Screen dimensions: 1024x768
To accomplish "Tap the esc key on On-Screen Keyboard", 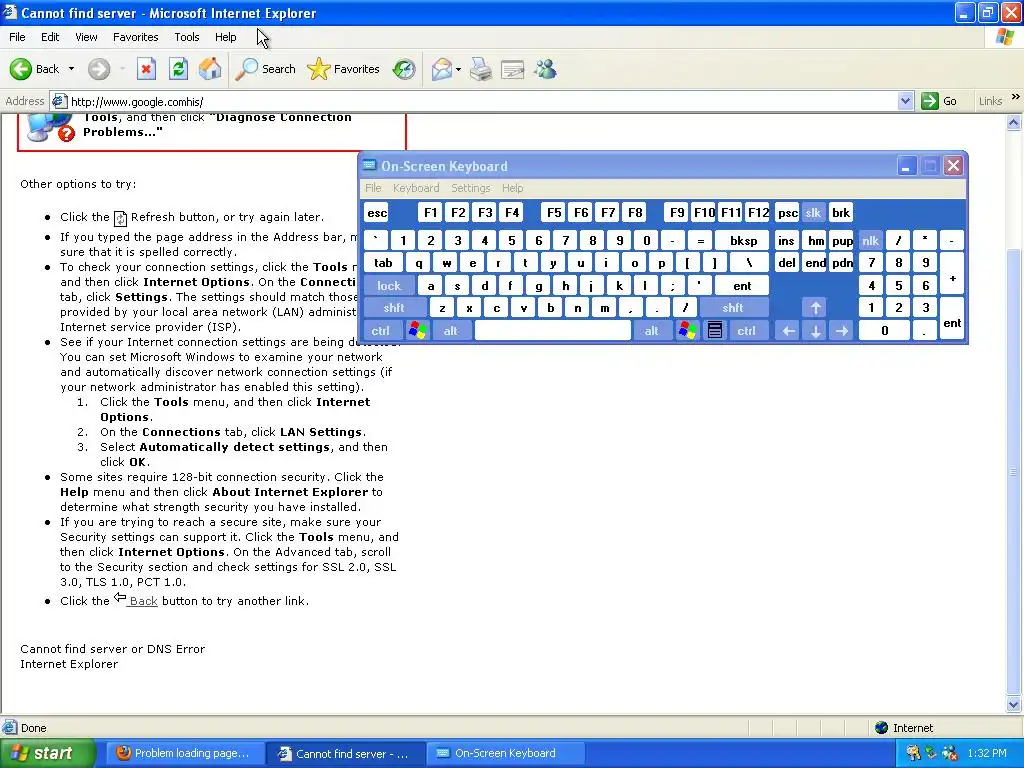I will click(377, 213).
